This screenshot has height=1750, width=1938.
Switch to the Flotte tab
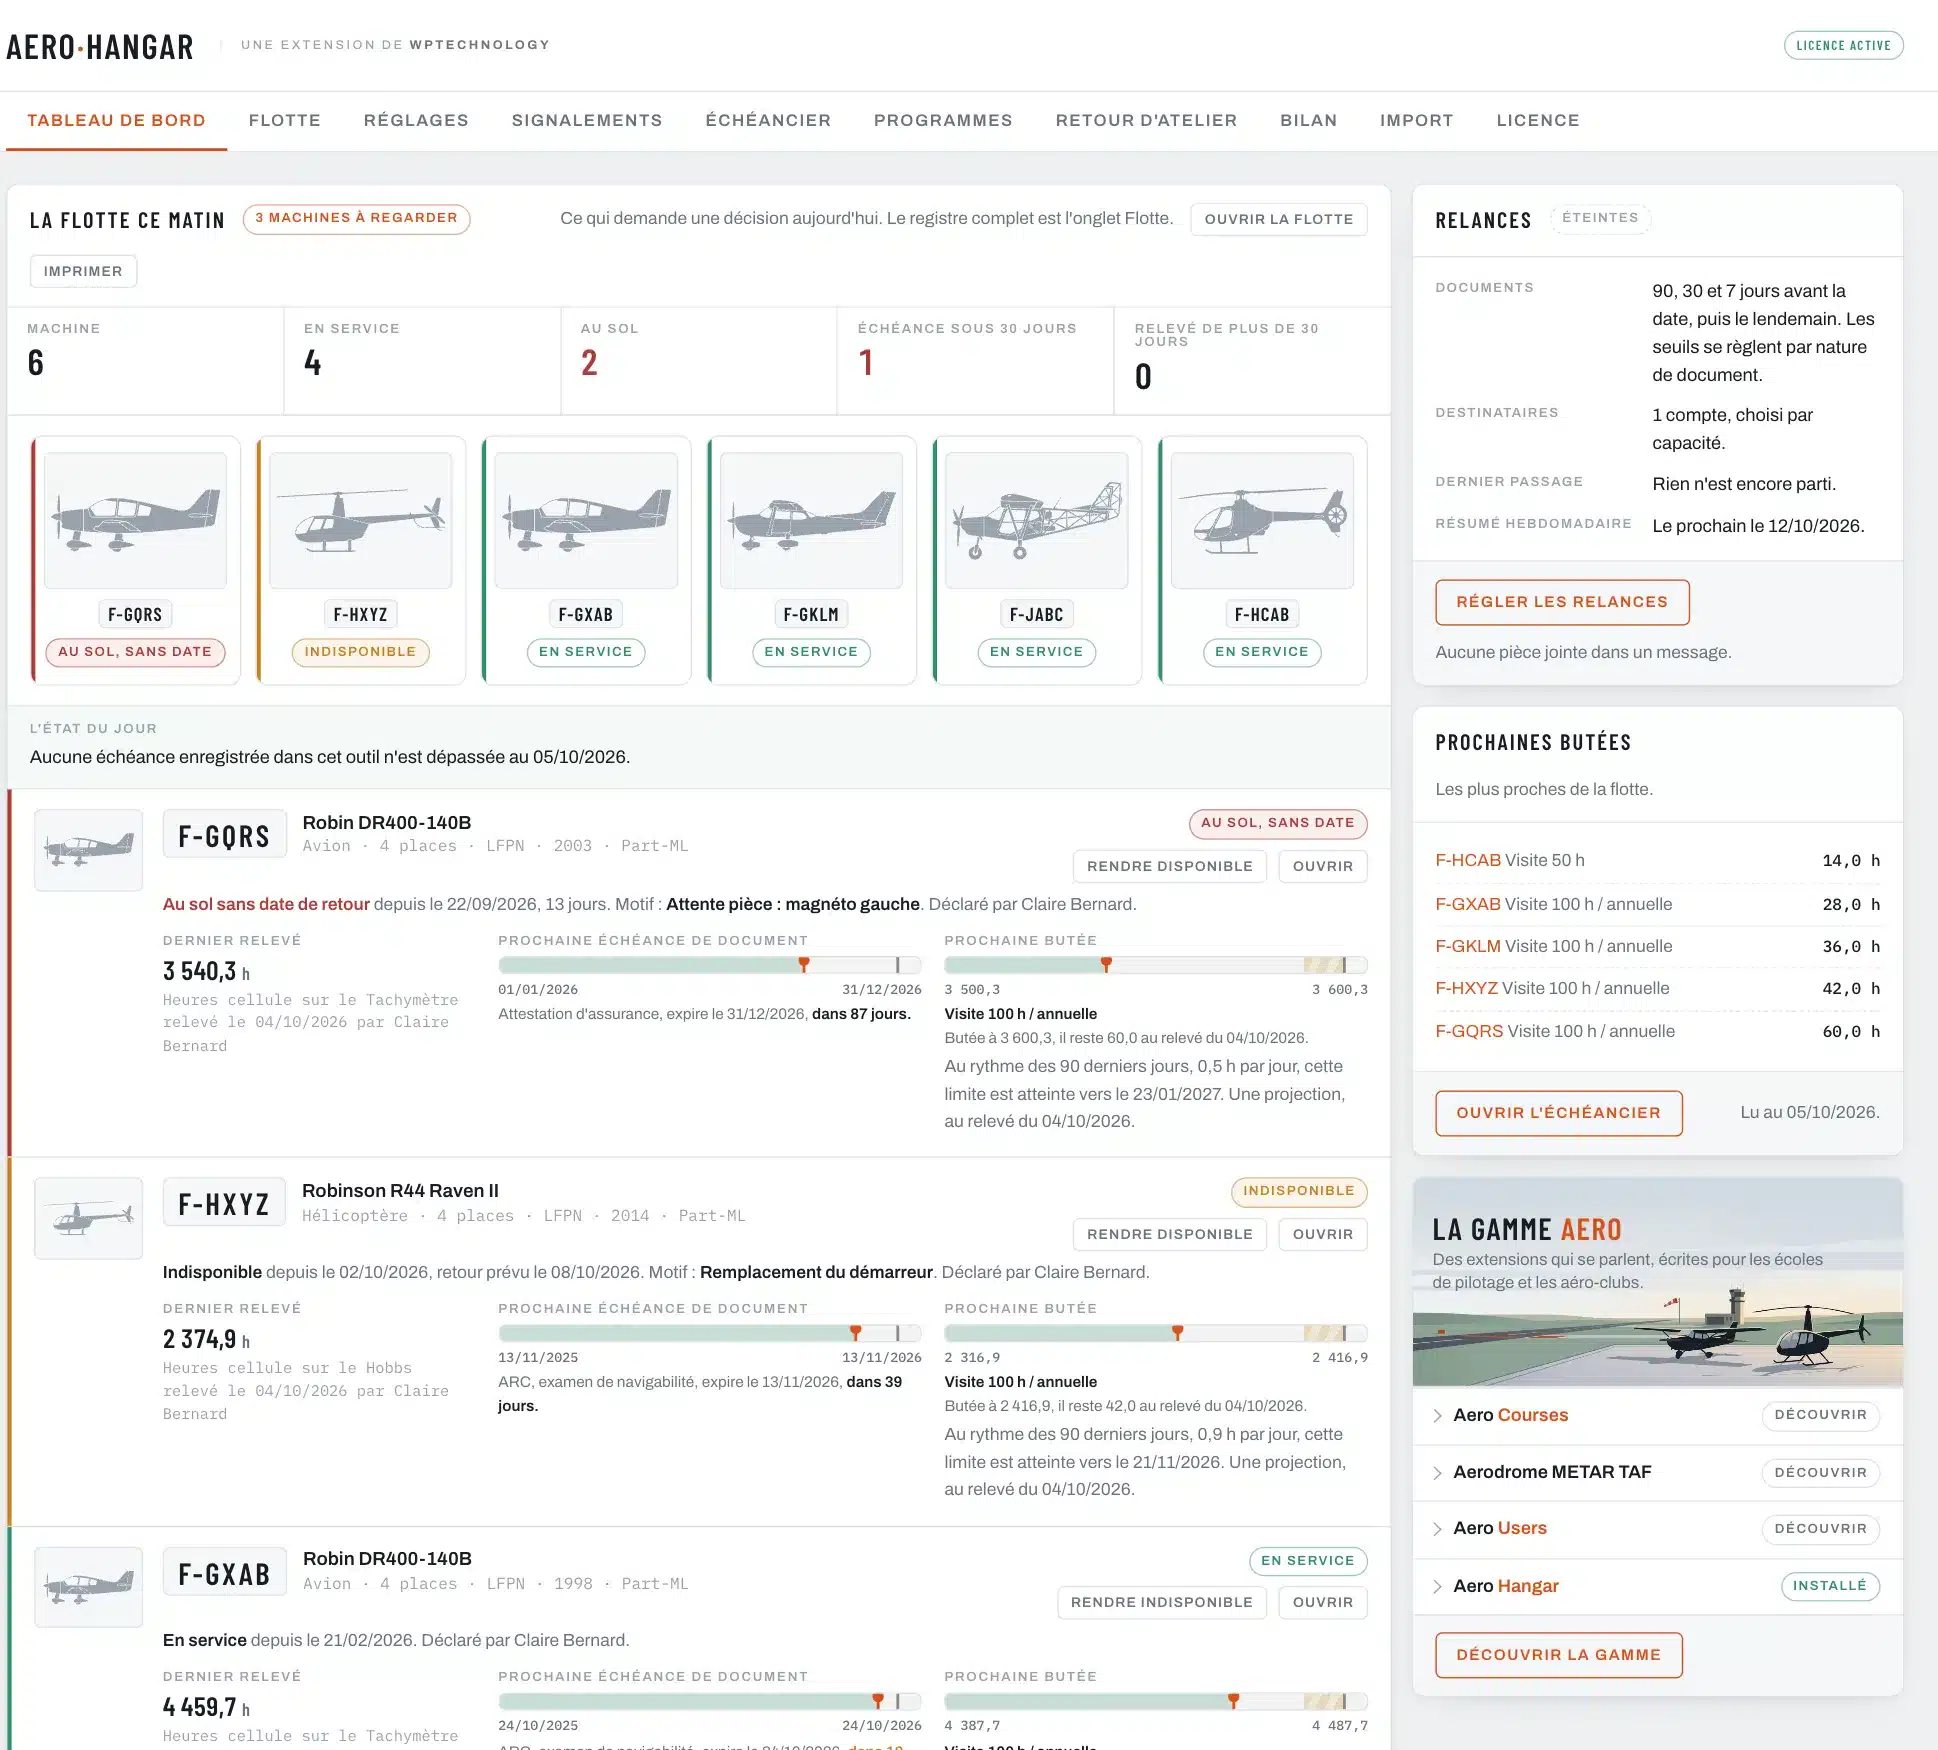[285, 120]
